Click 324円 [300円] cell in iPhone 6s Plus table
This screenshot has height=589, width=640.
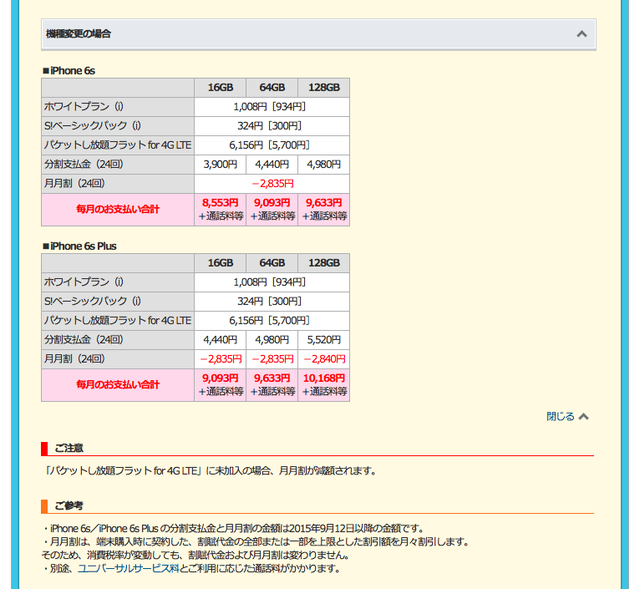coord(272,302)
